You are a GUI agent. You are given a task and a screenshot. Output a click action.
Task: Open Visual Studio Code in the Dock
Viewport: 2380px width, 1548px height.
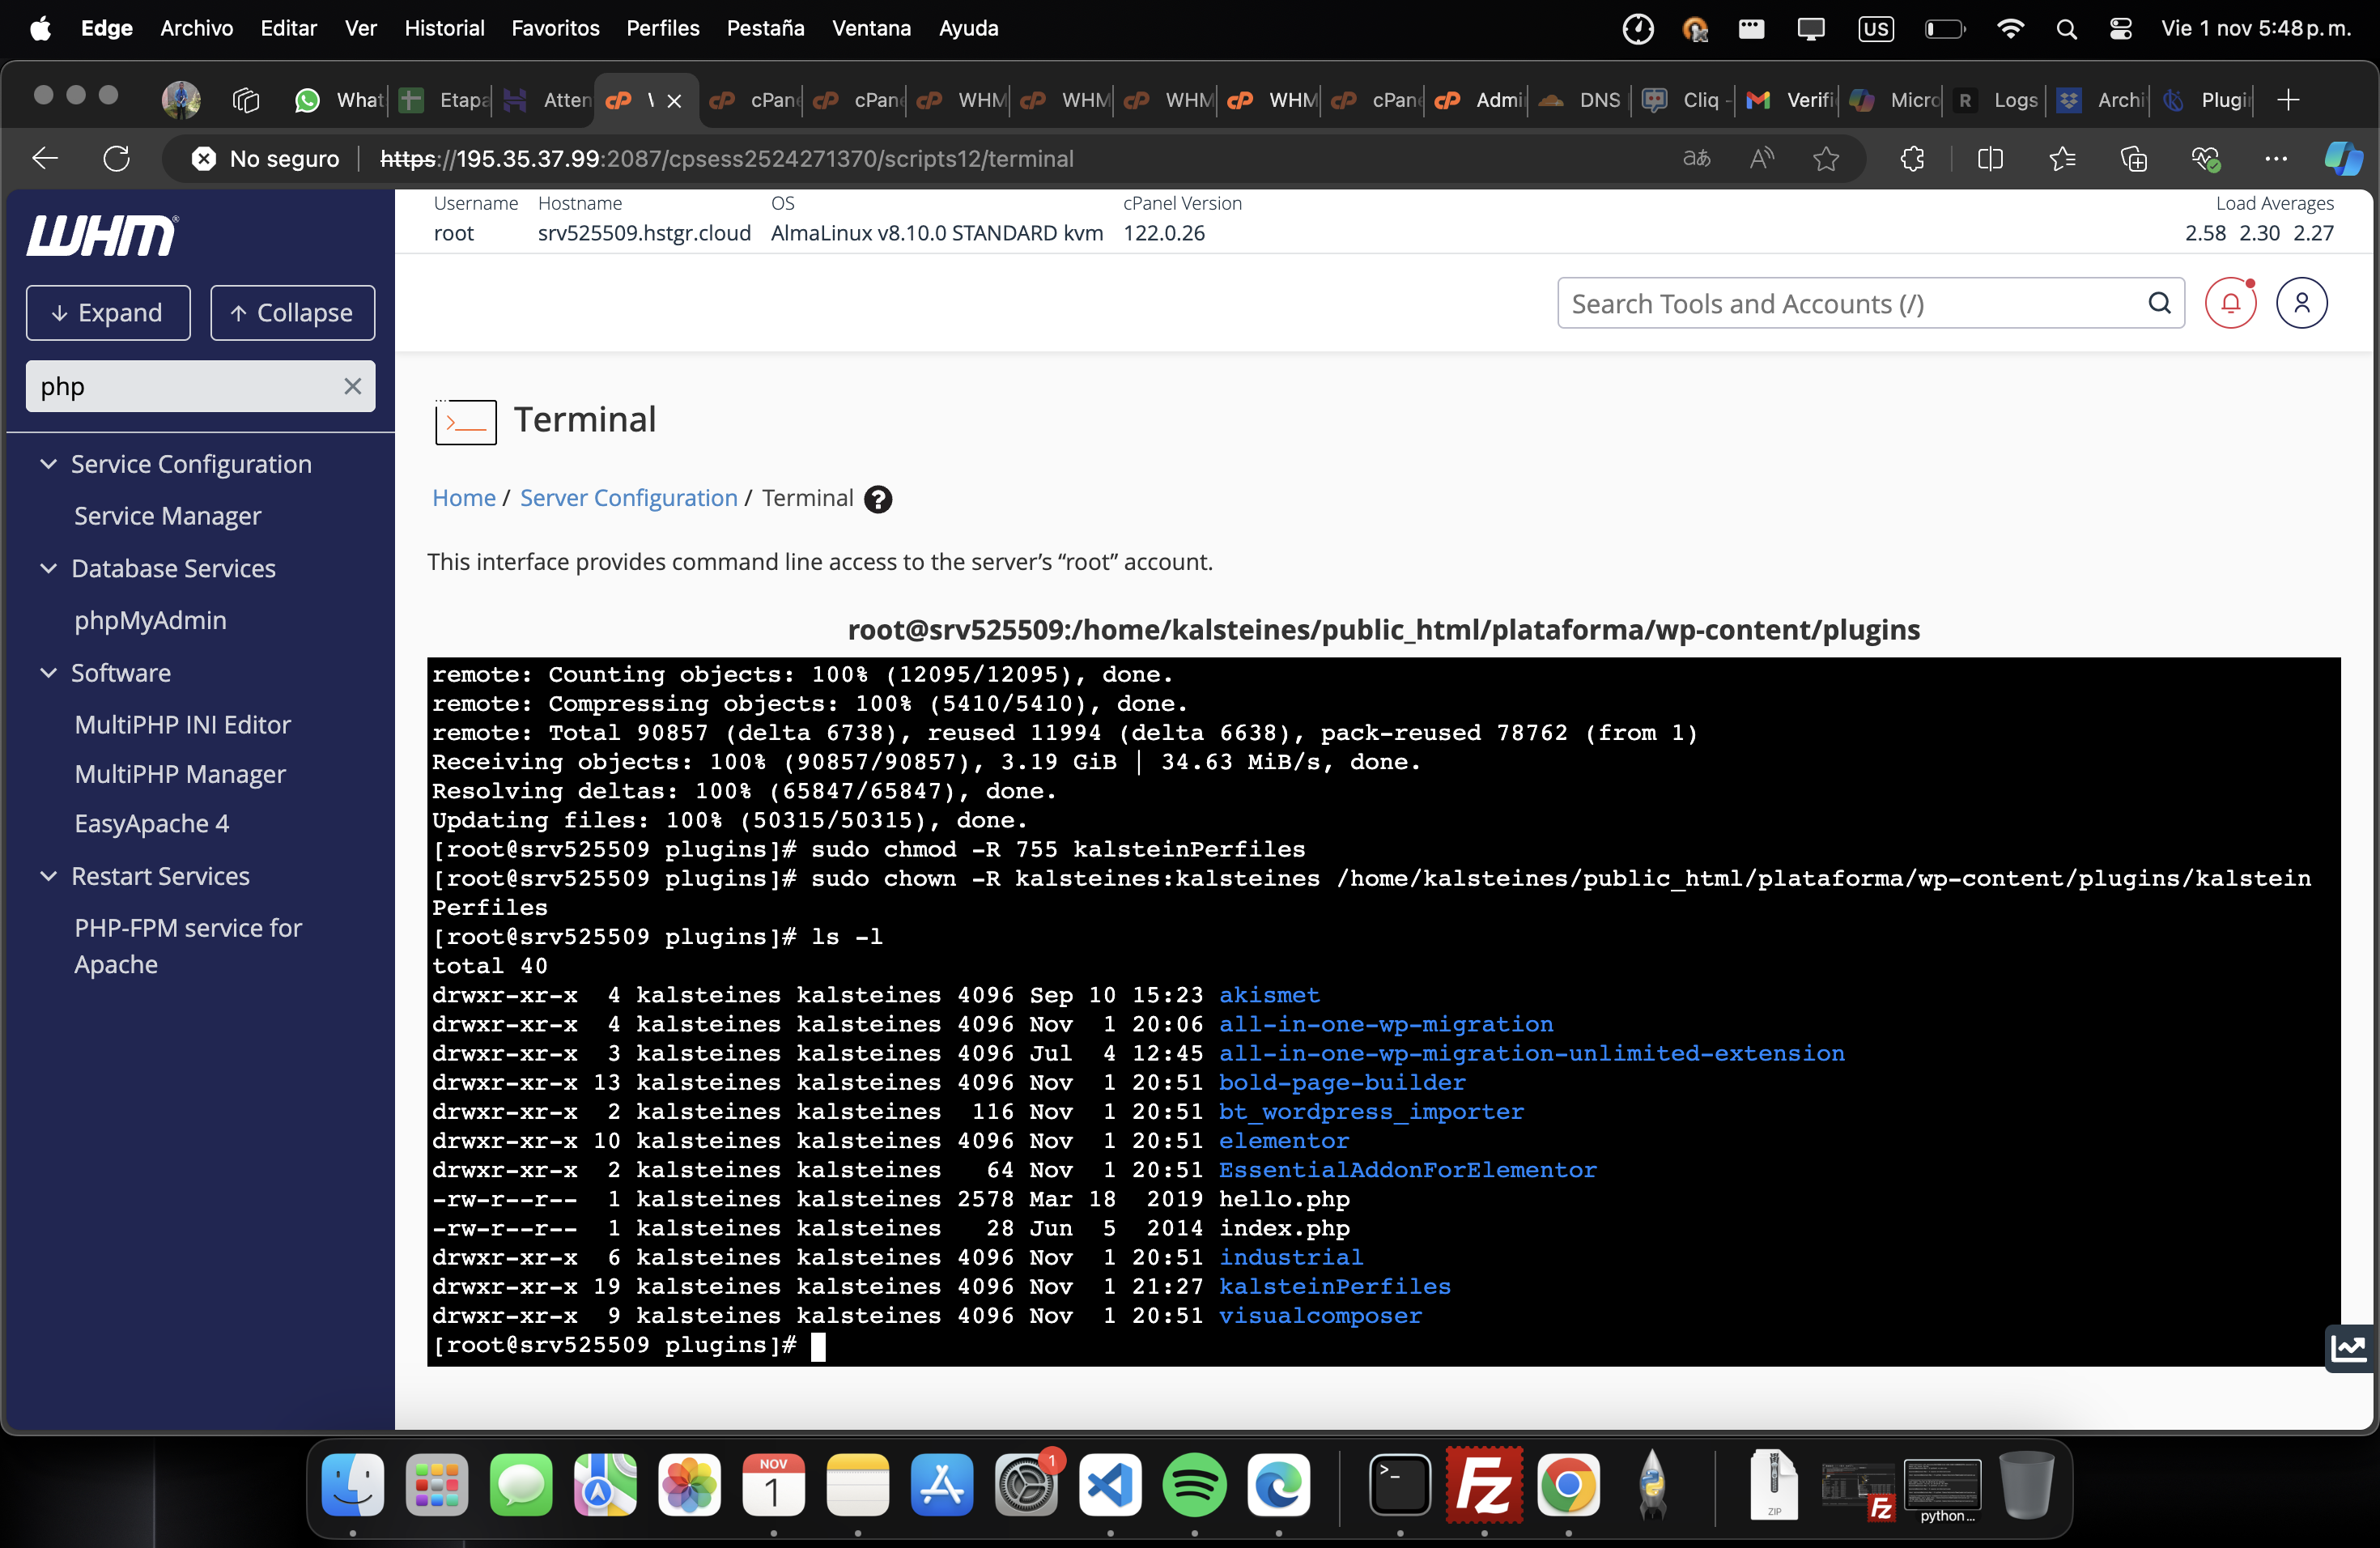point(1110,1485)
